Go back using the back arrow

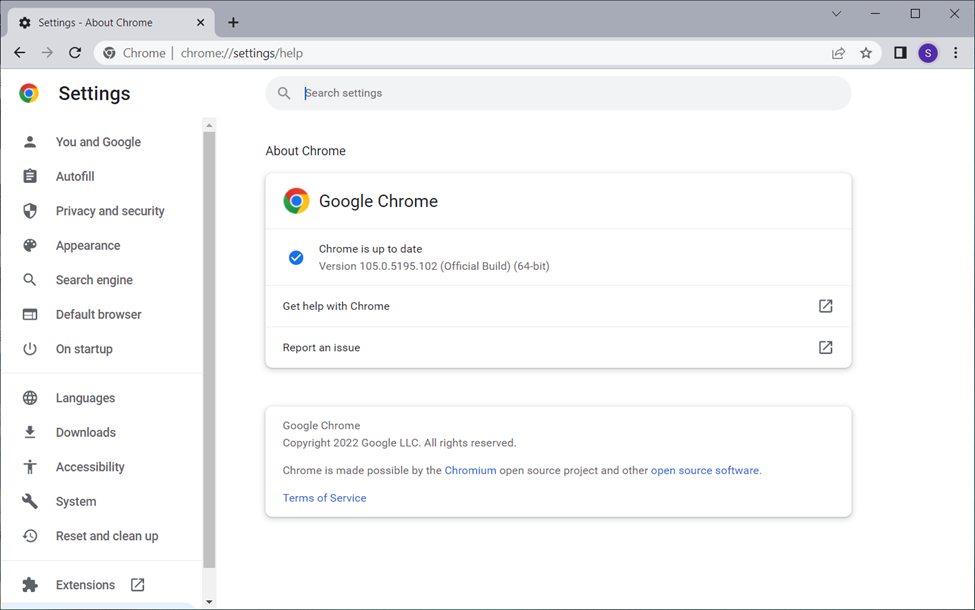click(20, 53)
